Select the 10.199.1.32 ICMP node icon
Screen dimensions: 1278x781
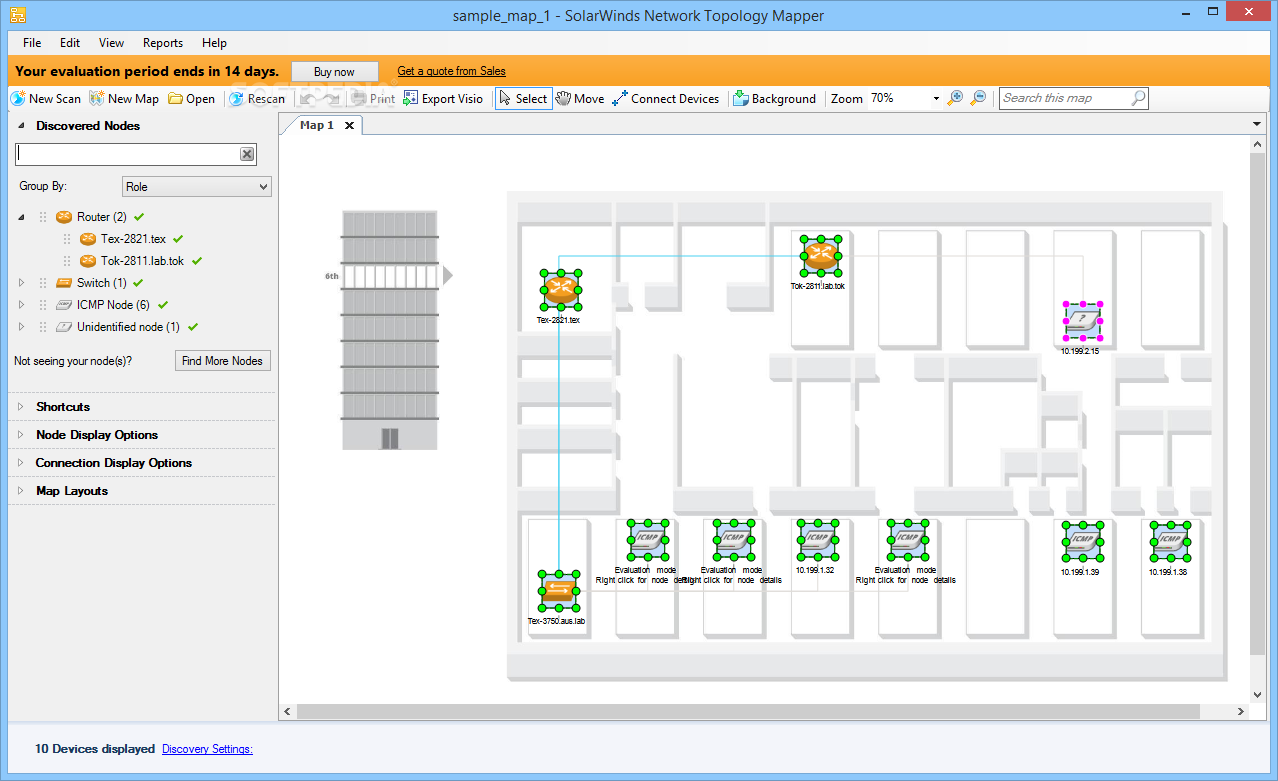click(818, 540)
